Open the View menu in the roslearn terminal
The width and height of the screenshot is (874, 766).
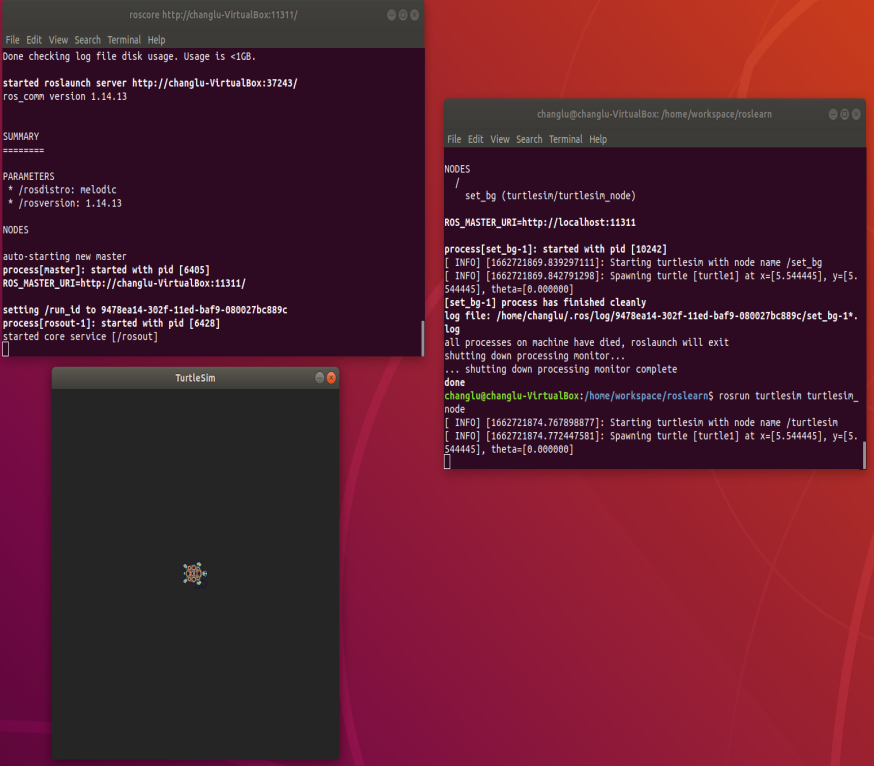pyautogui.click(x=499, y=139)
